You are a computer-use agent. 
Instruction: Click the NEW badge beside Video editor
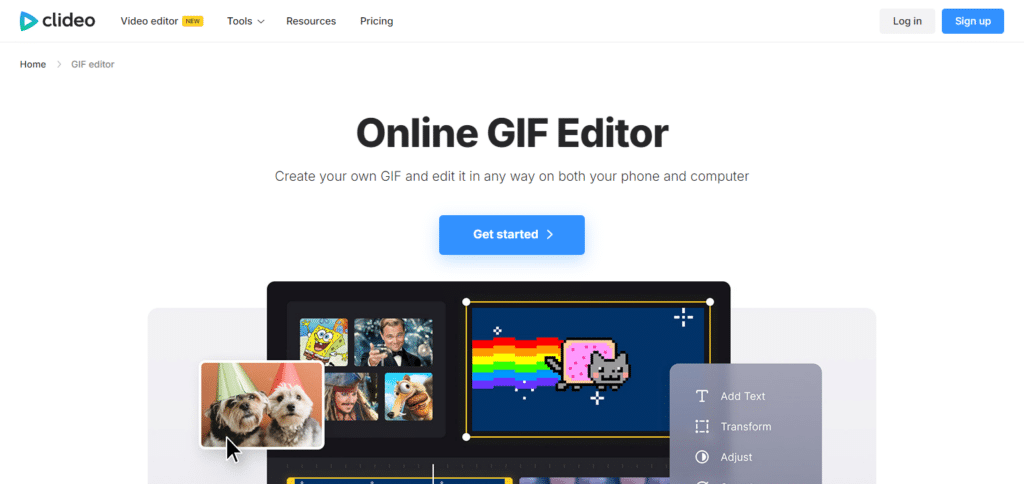pyautogui.click(x=192, y=21)
